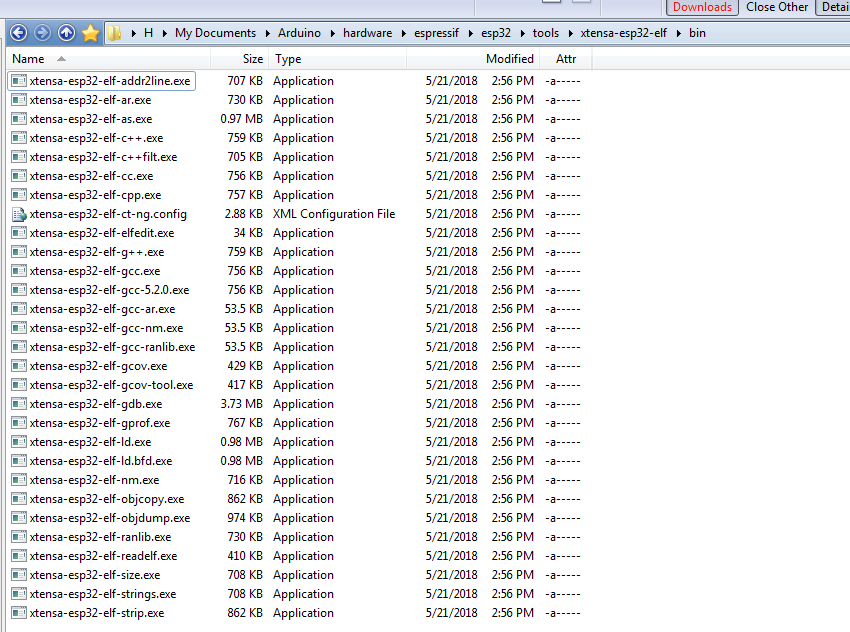This screenshot has height=632, width=850.
Task: Expand breadcrumb arrow after H
Action: pyautogui.click(x=164, y=34)
